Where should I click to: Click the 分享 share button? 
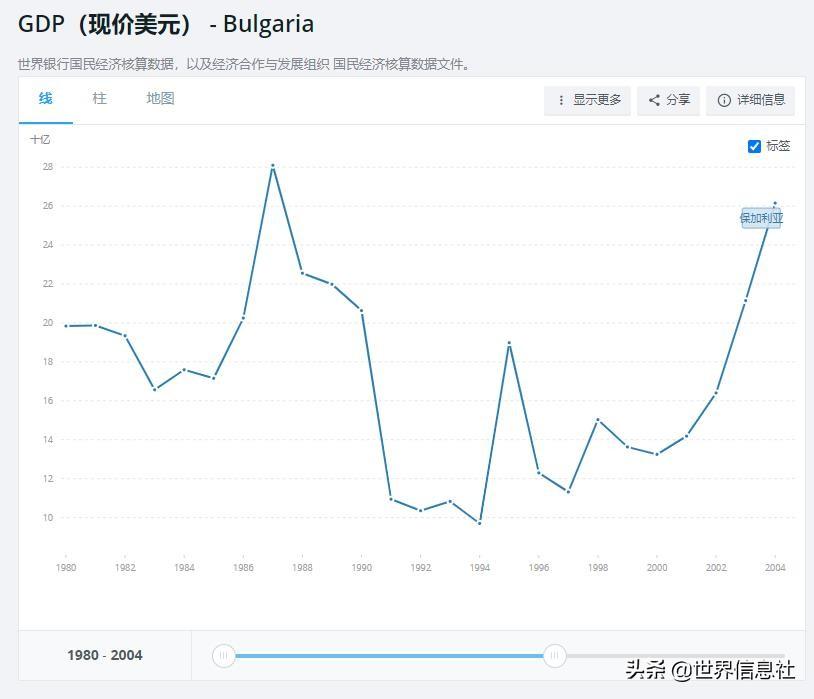668,100
